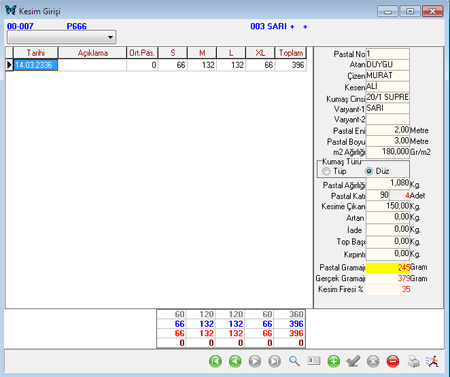Click the Pastal Eni field 2,00
This screenshot has height=377, width=450.
(387, 130)
